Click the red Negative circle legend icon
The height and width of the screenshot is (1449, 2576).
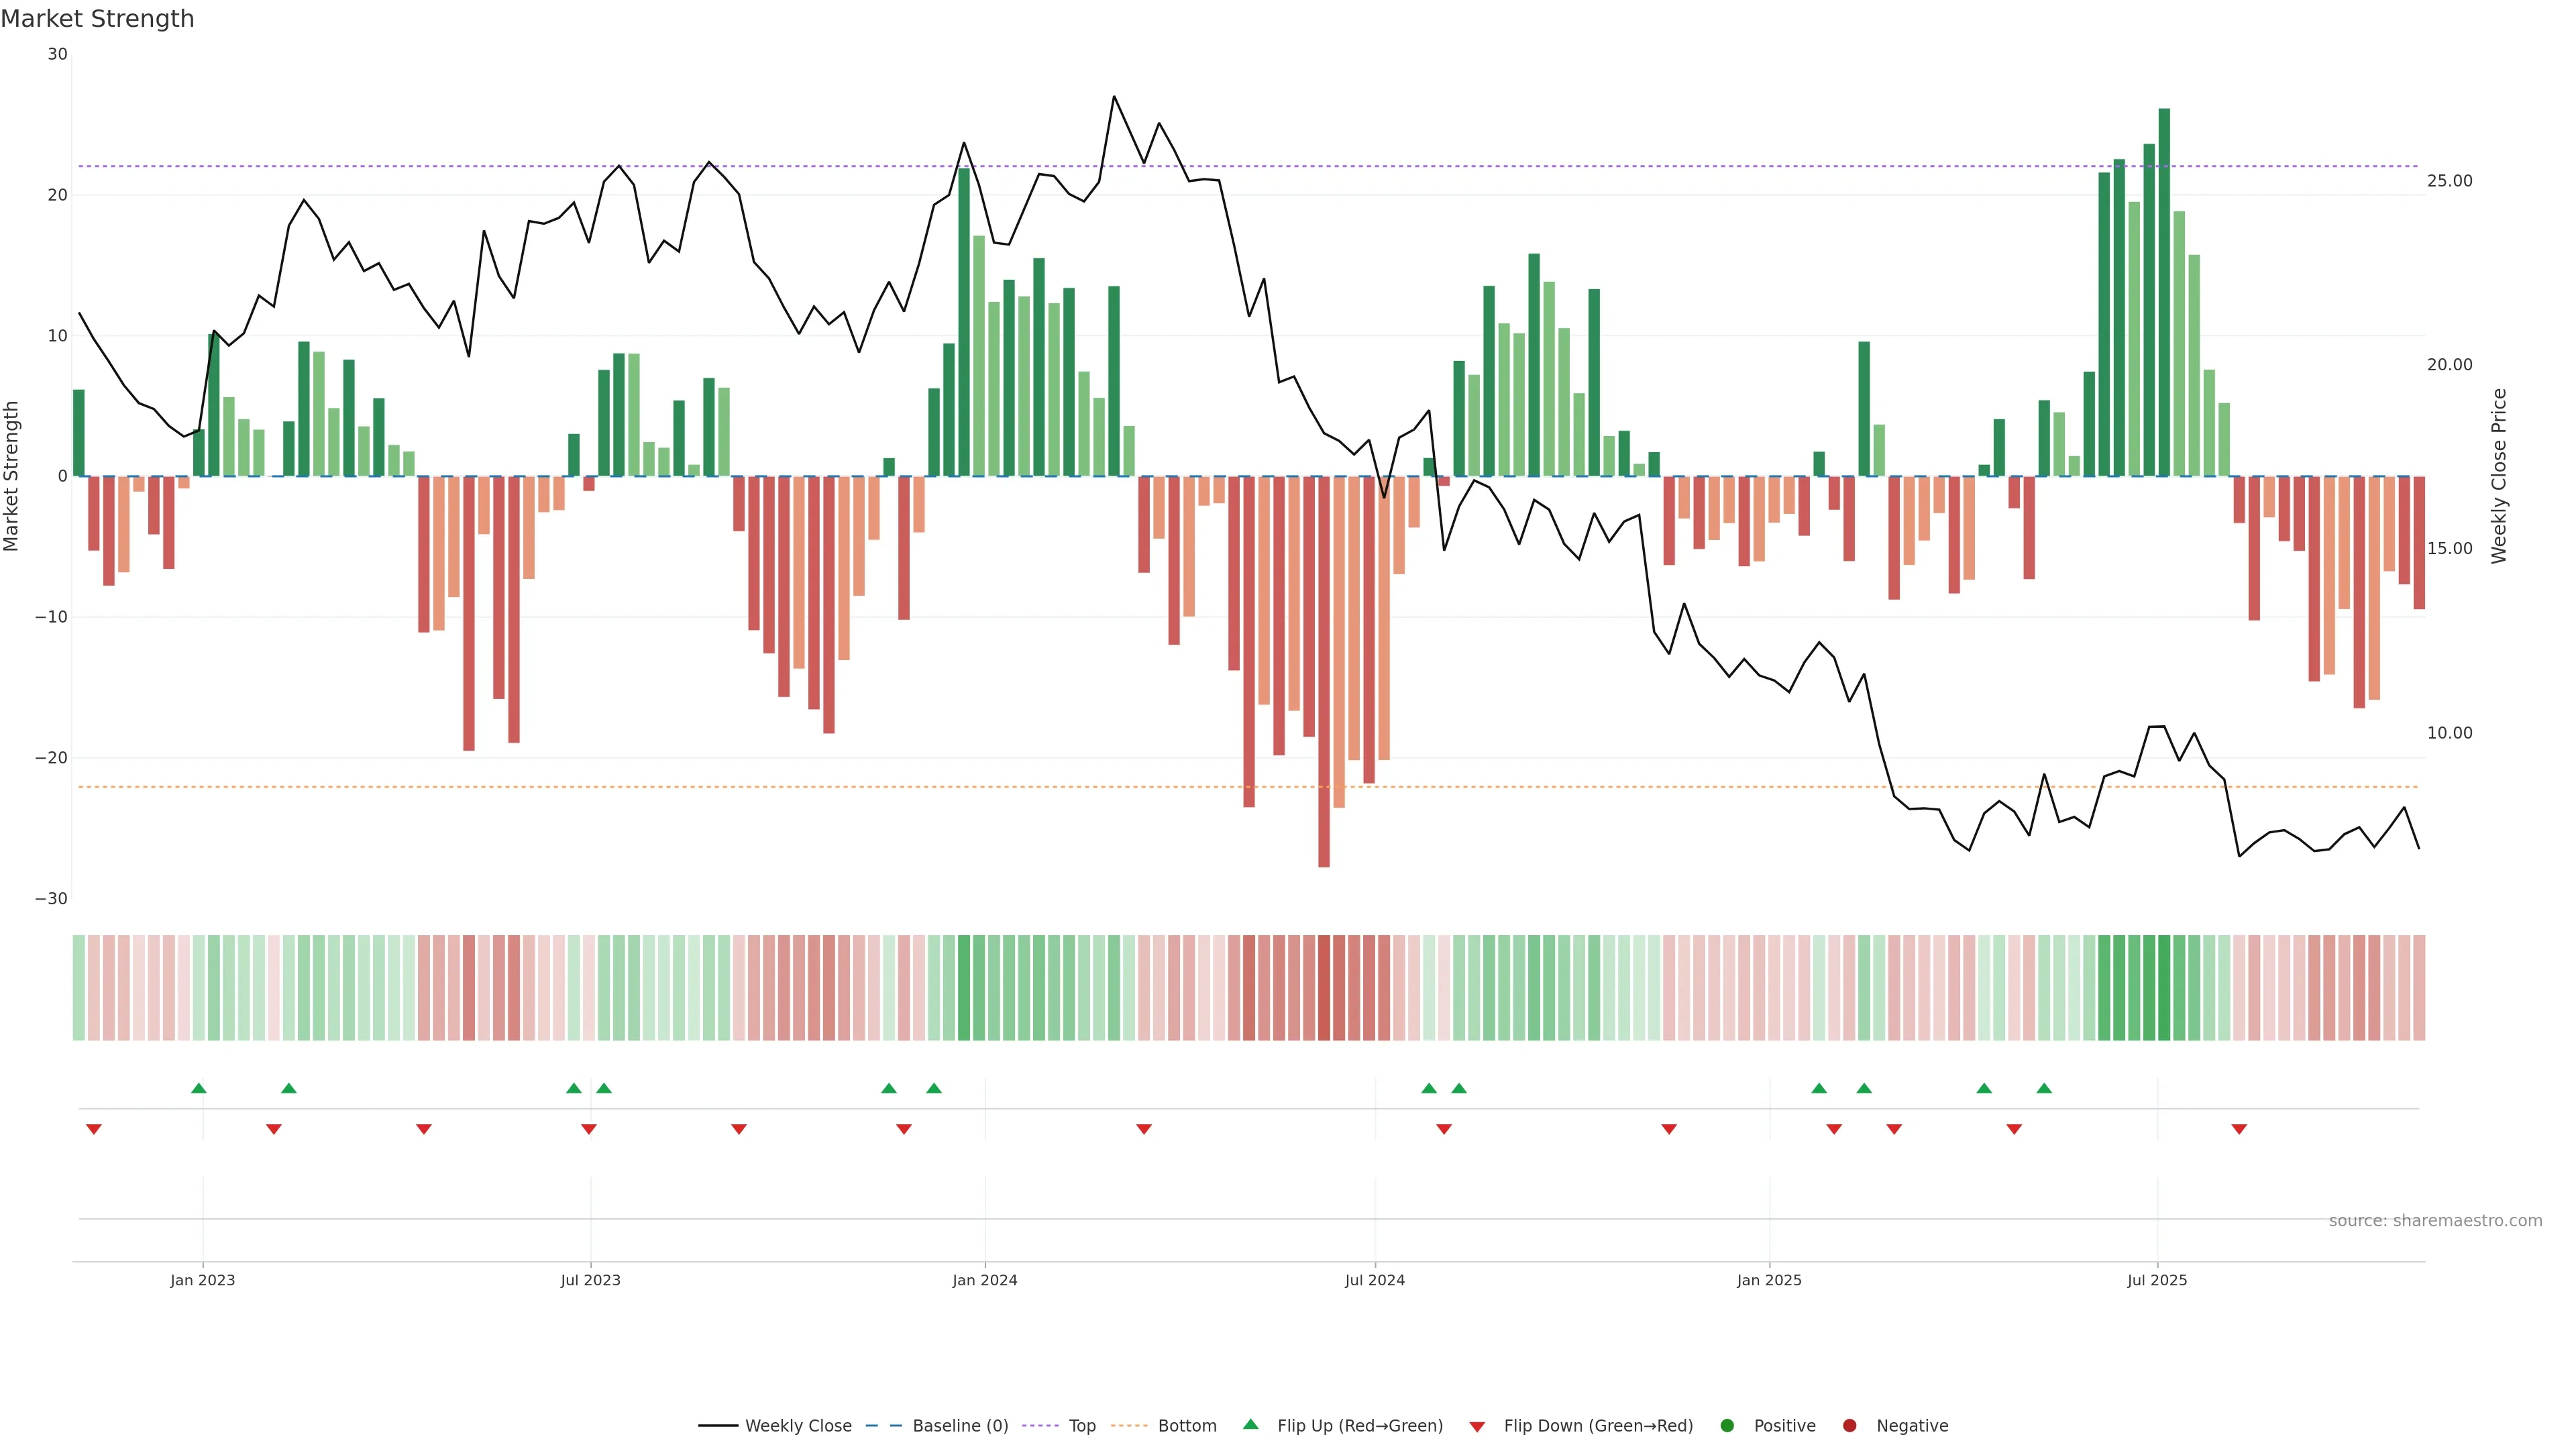point(1849,1426)
